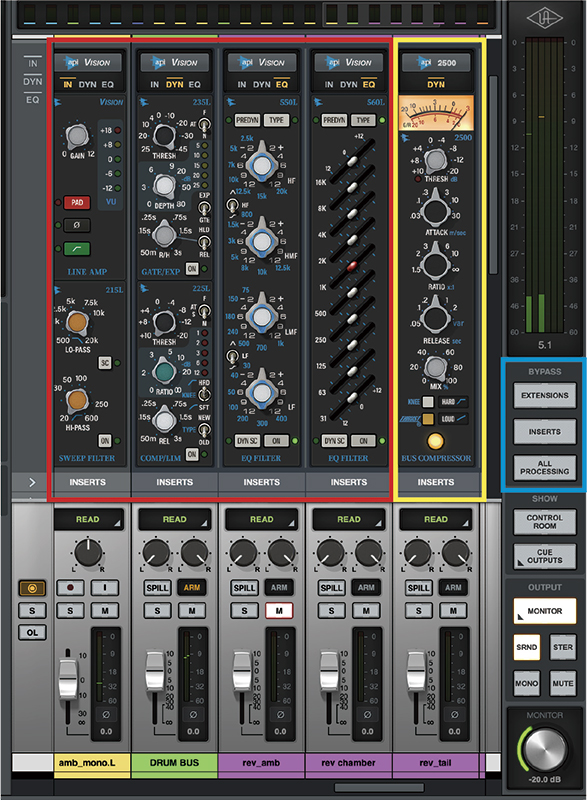This screenshot has width=587, height=800.
Task: Switch DRUM BUS Vision strip to EQ tab
Action: [x=195, y=85]
